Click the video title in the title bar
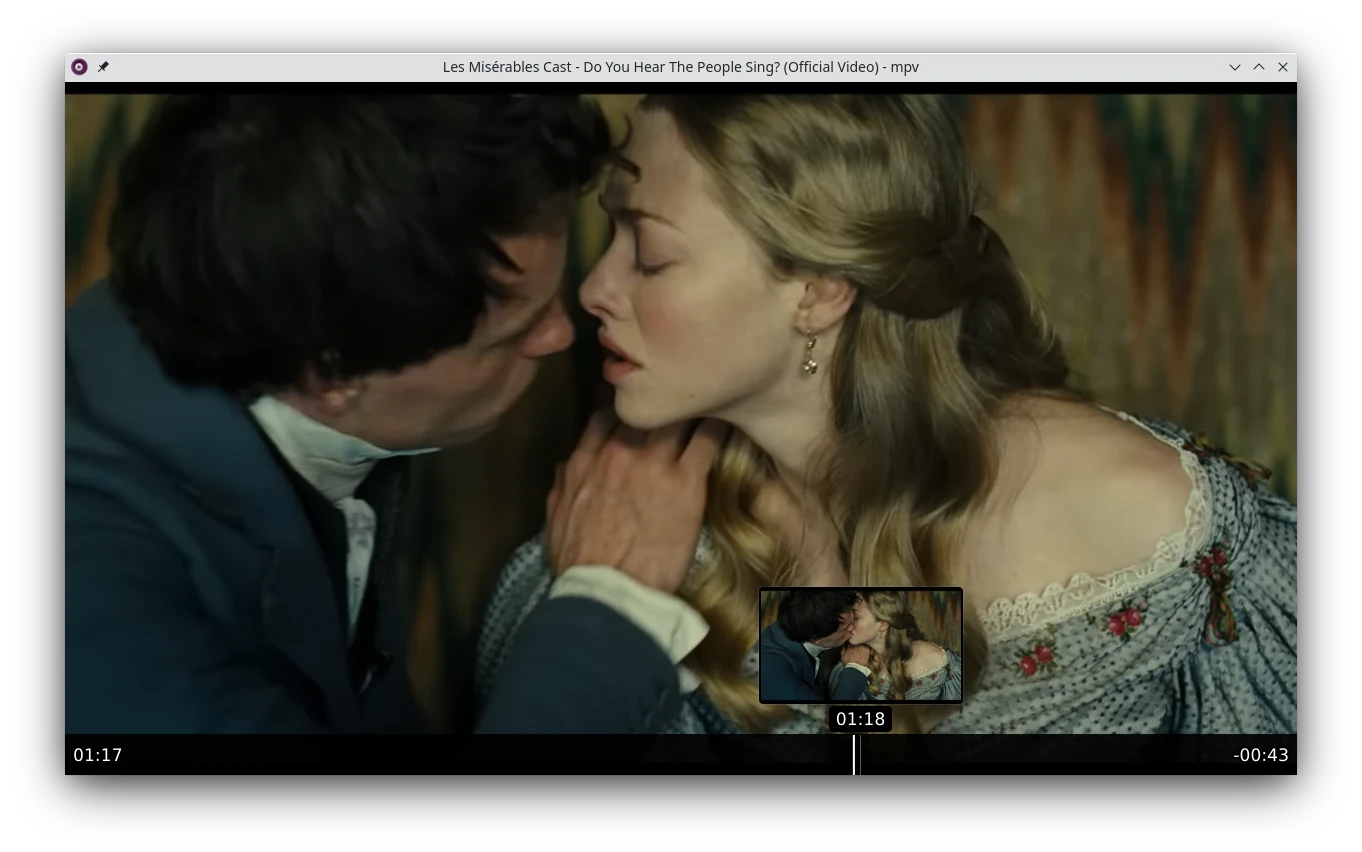Screen dimensions: 1362x852 pyautogui.click(x=680, y=67)
